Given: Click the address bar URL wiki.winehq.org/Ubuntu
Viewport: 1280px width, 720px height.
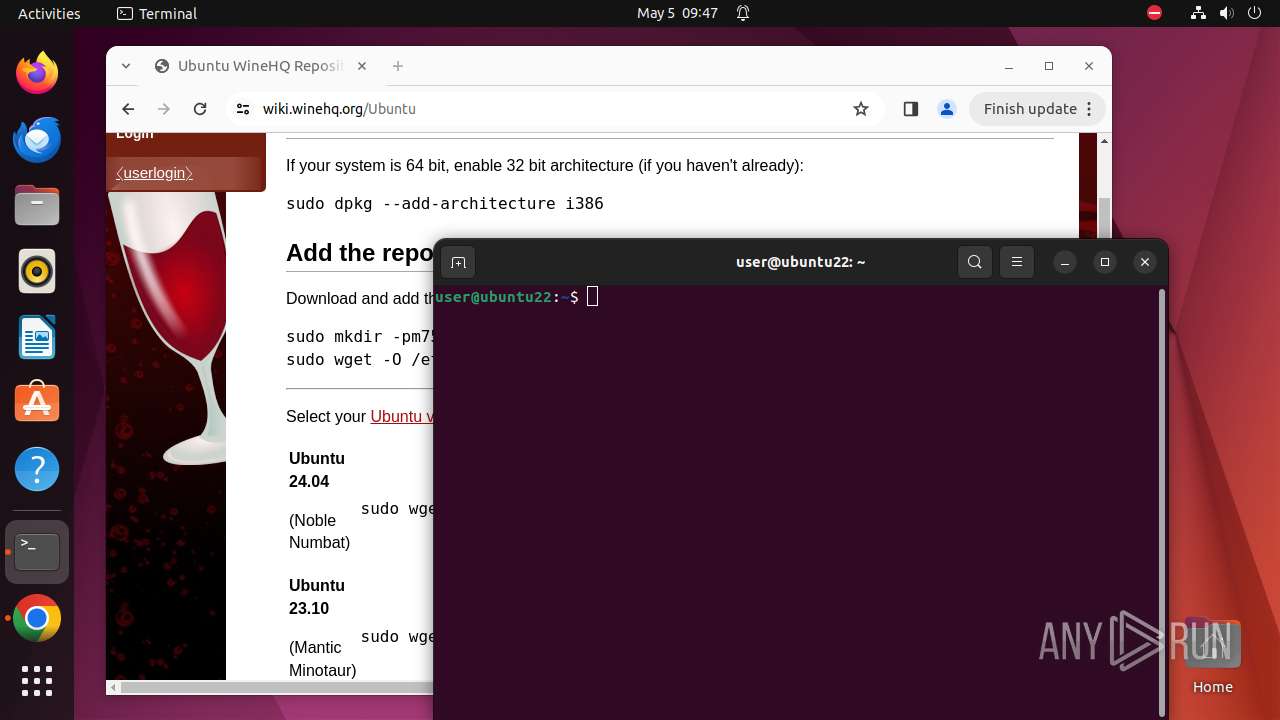Looking at the screenshot, I should [x=339, y=109].
